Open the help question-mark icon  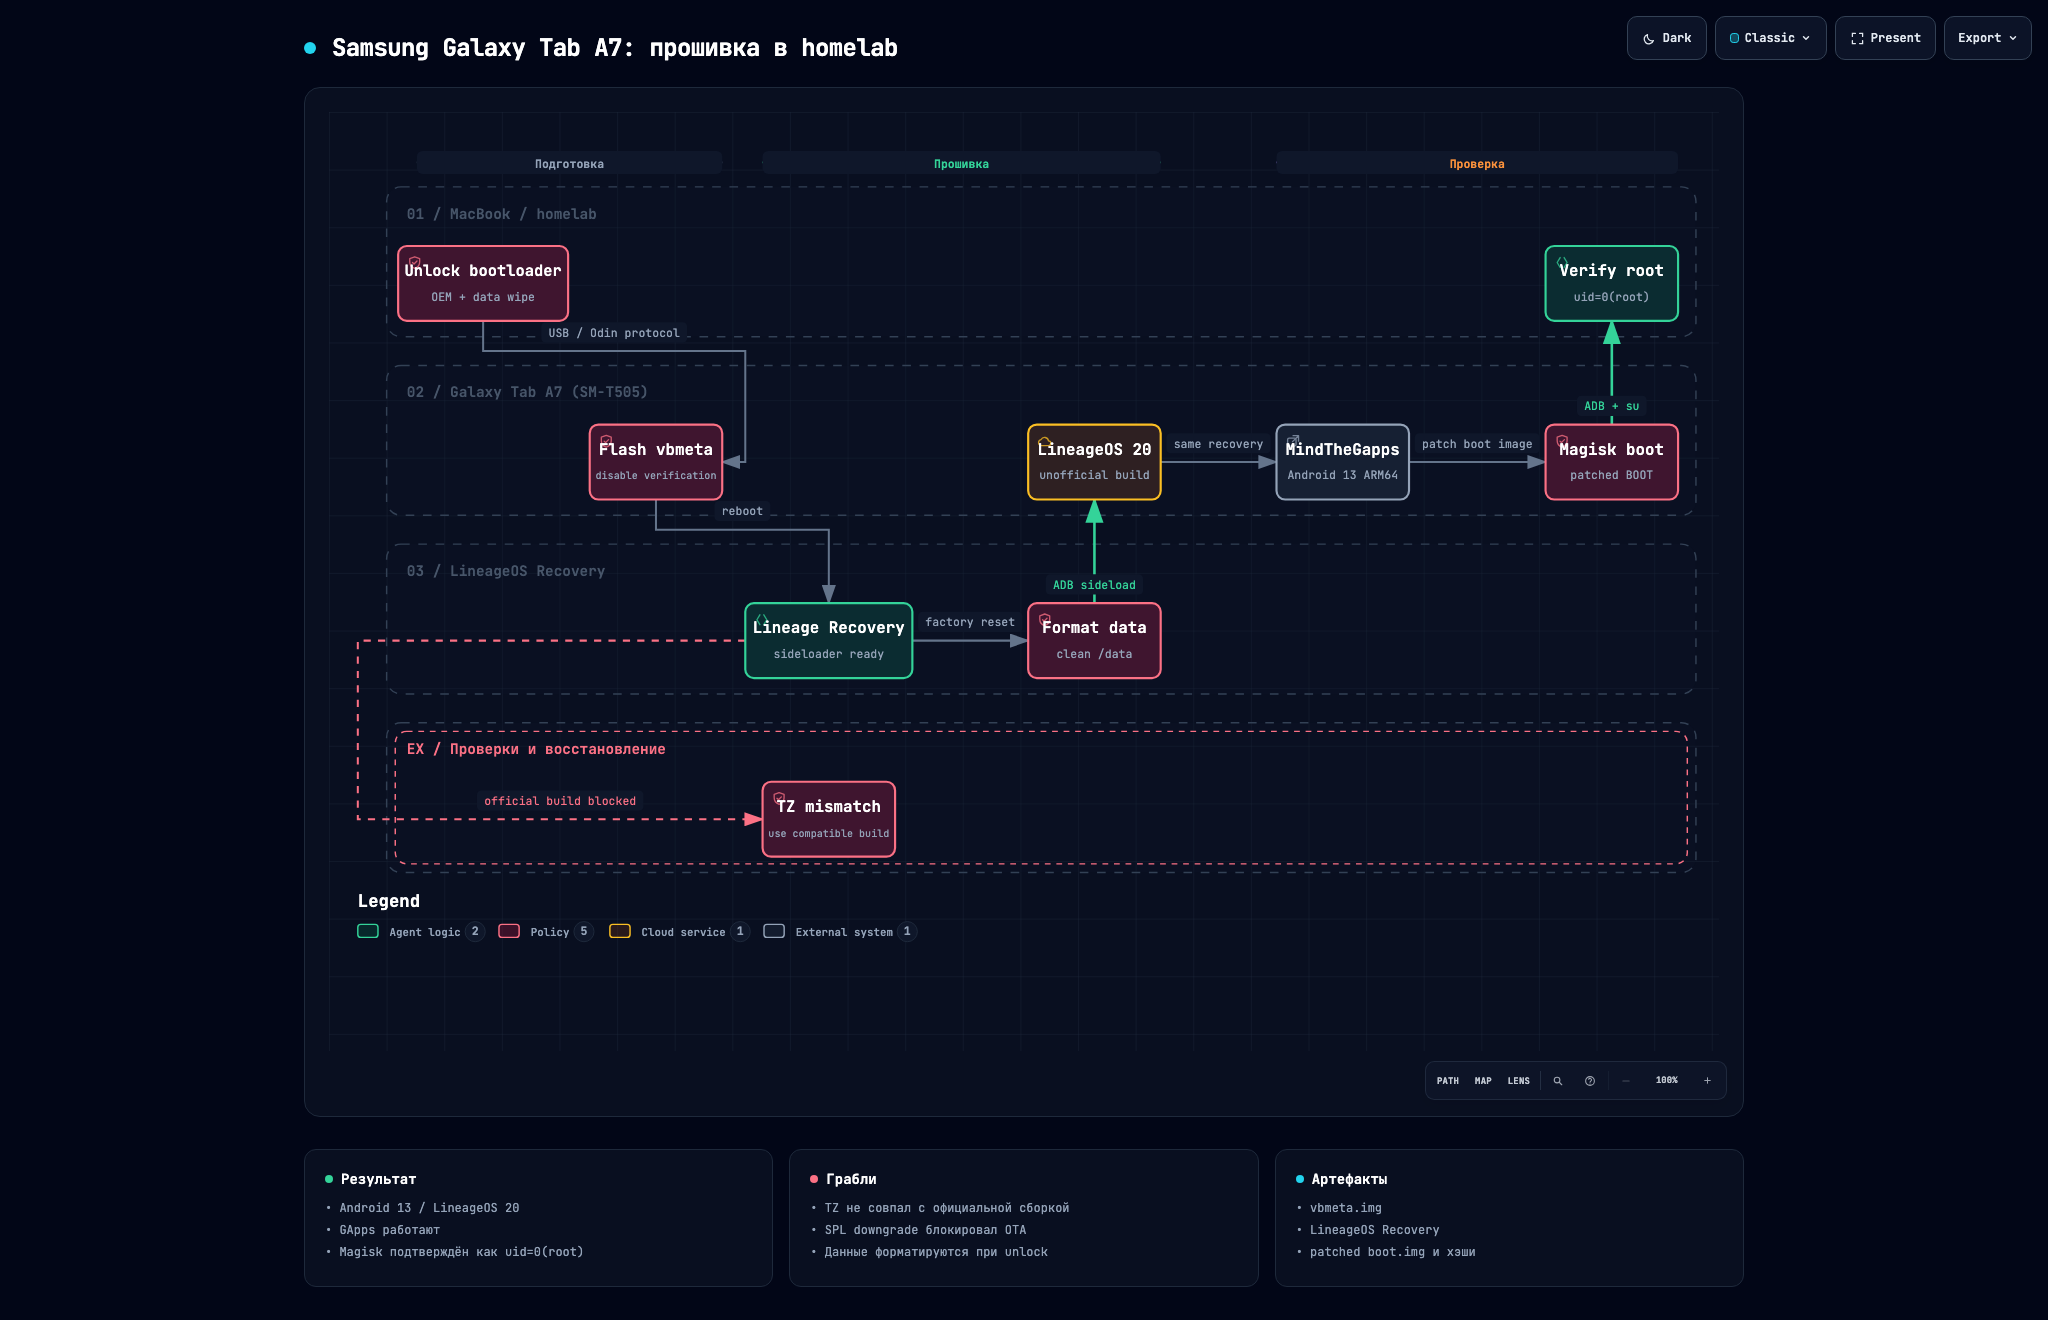click(1590, 1081)
